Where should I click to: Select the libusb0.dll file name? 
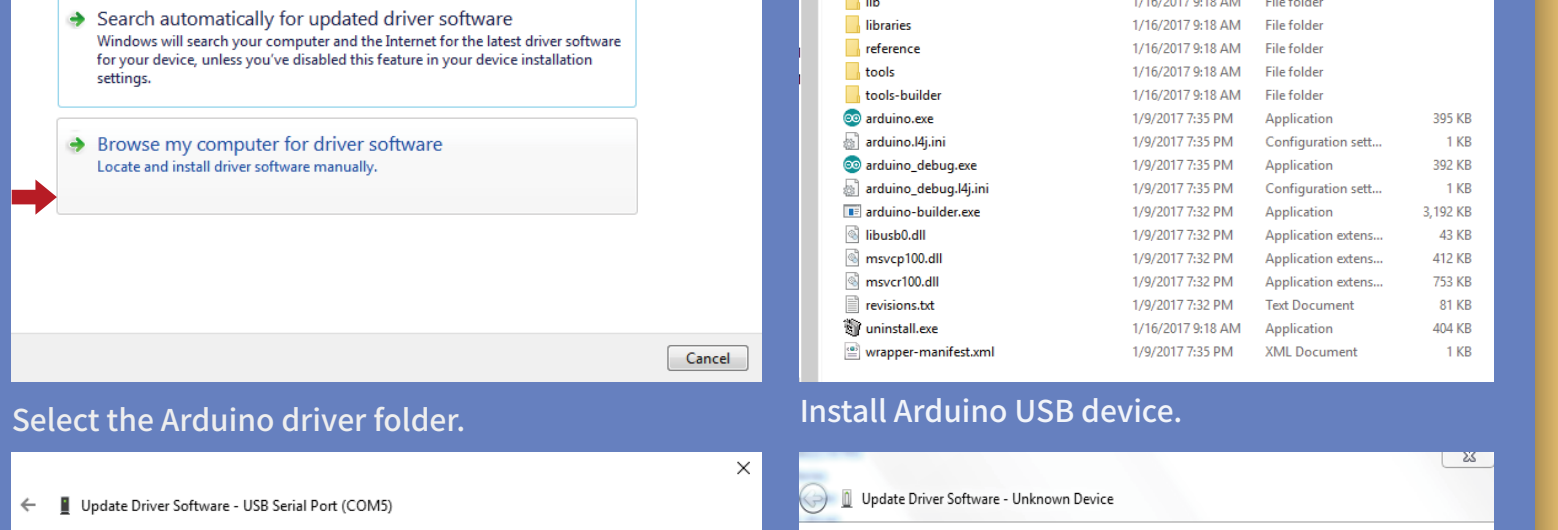895,235
